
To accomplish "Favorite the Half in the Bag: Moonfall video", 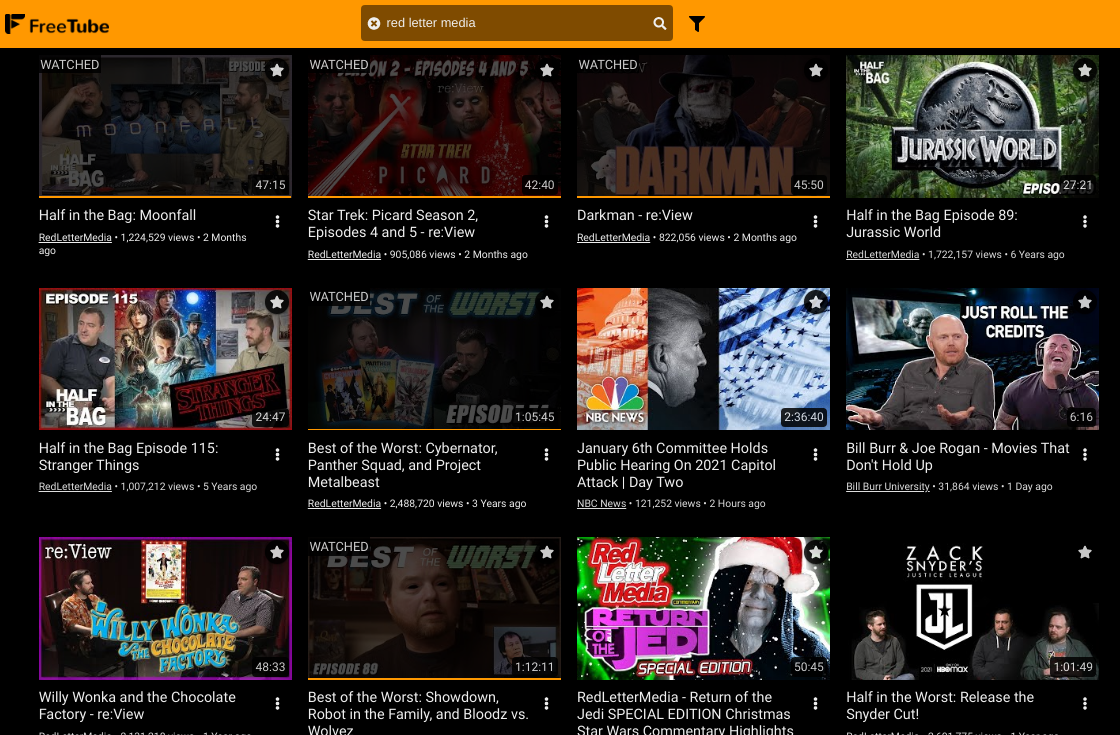I will click(277, 70).
